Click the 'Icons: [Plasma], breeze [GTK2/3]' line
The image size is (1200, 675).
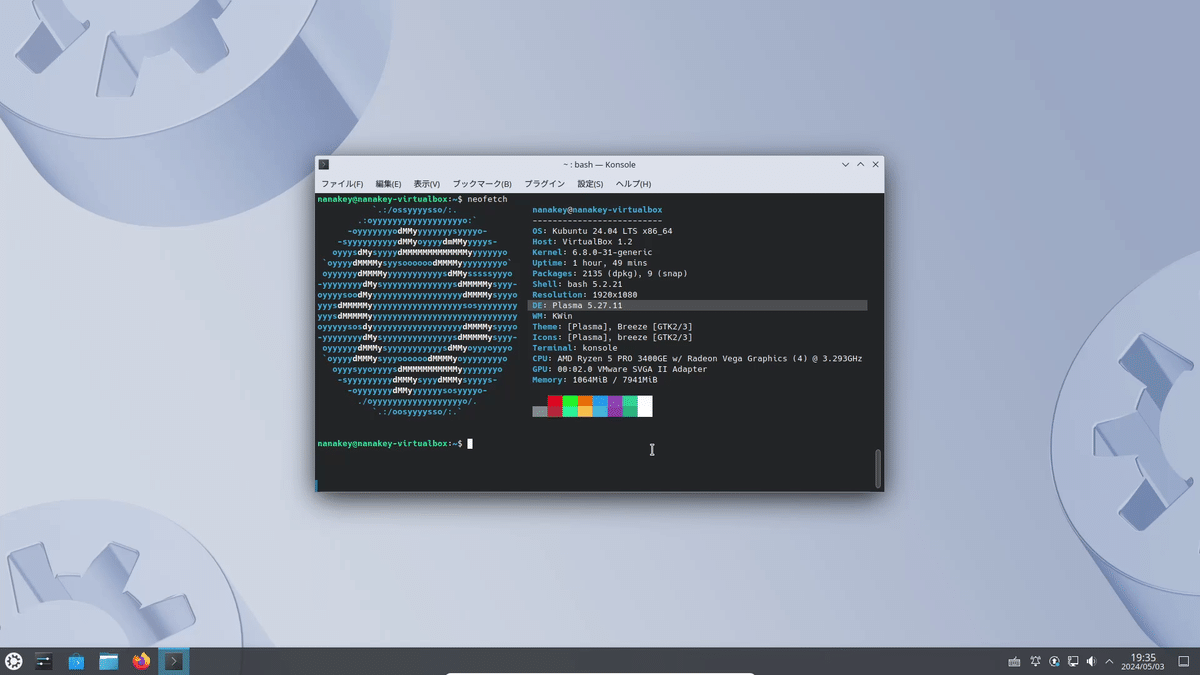tap(612, 337)
